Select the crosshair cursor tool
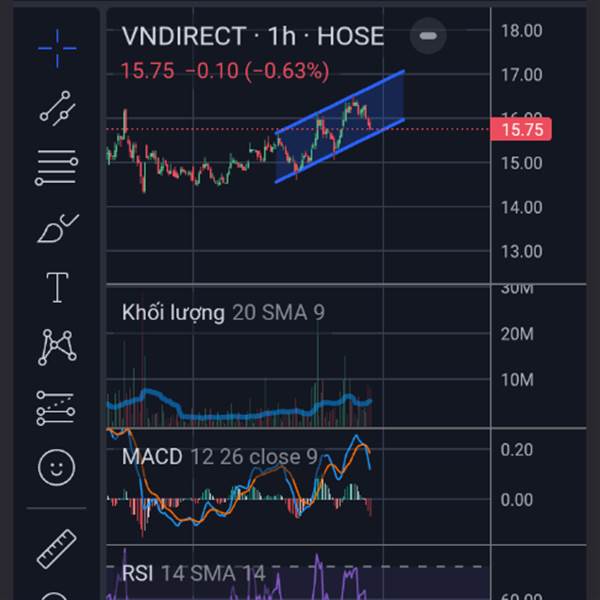This screenshot has width=600, height=600. [x=57, y=48]
